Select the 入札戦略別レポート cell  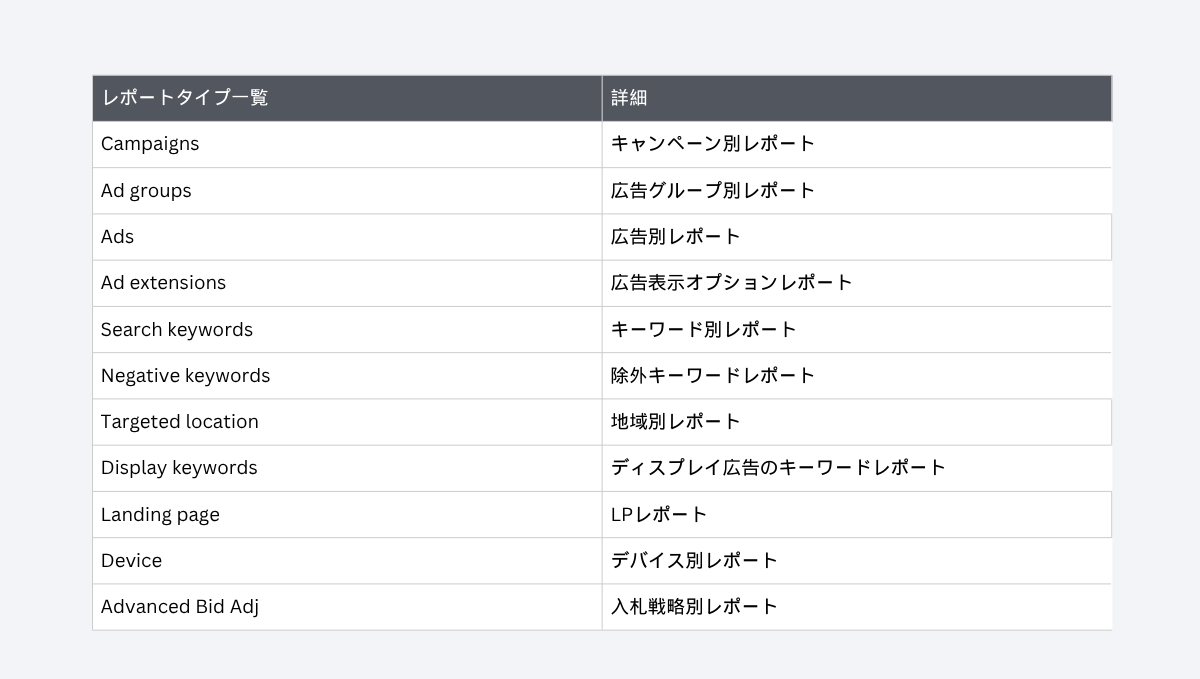point(857,607)
